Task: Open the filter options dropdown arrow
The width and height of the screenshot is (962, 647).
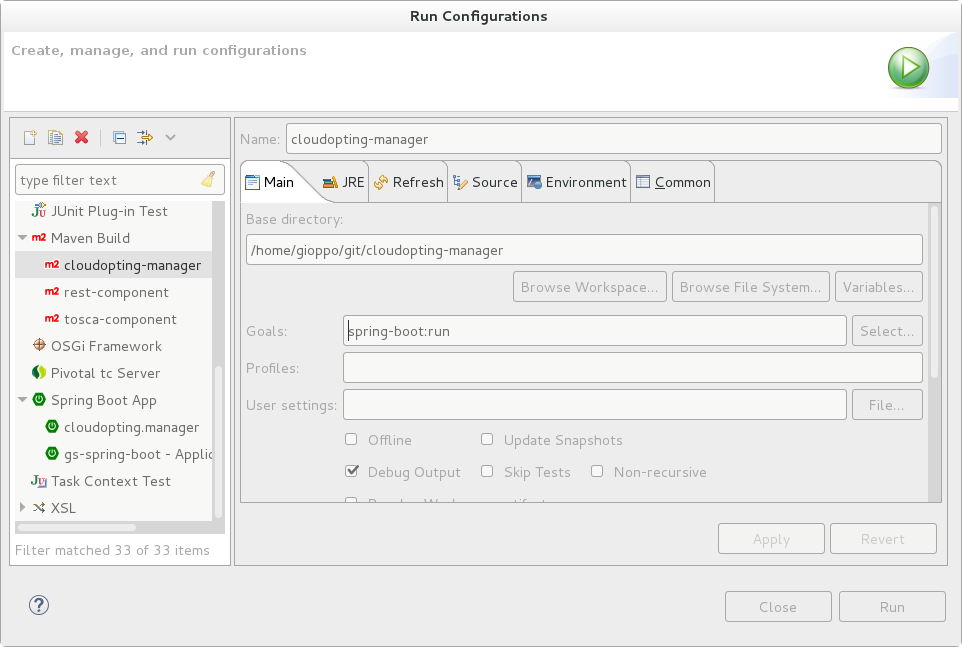Action: 171,137
